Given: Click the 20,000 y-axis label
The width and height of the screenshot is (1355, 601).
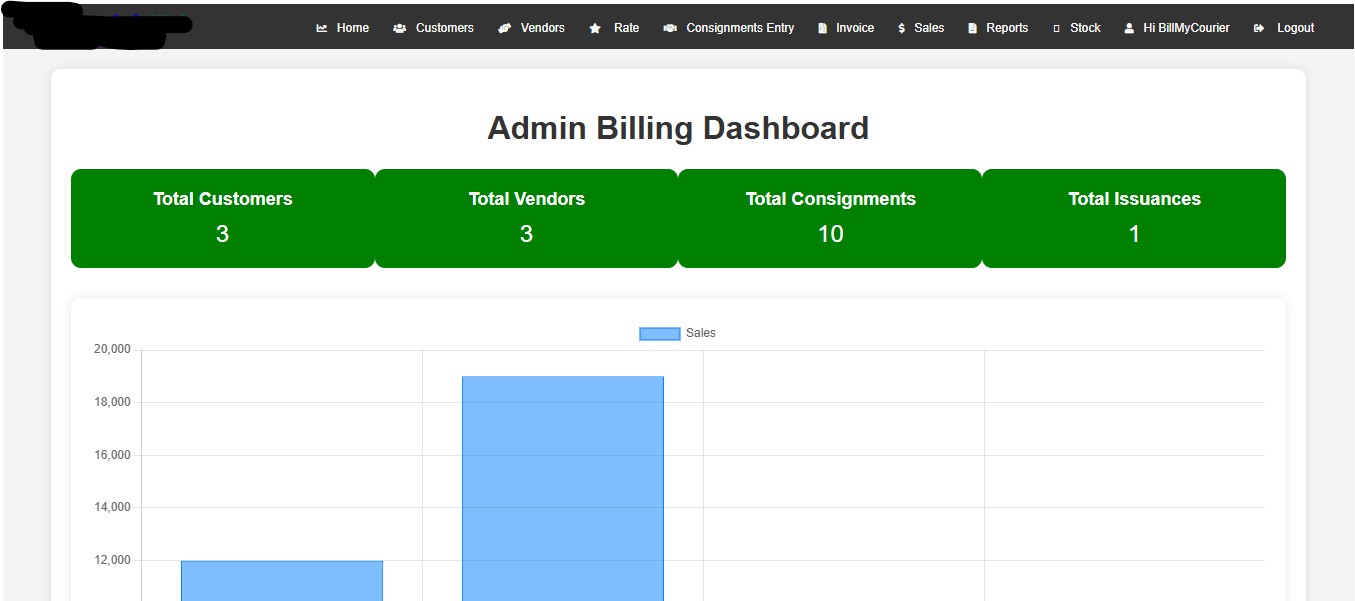Looking at the screenshot, I should click(x=113, y=349).
